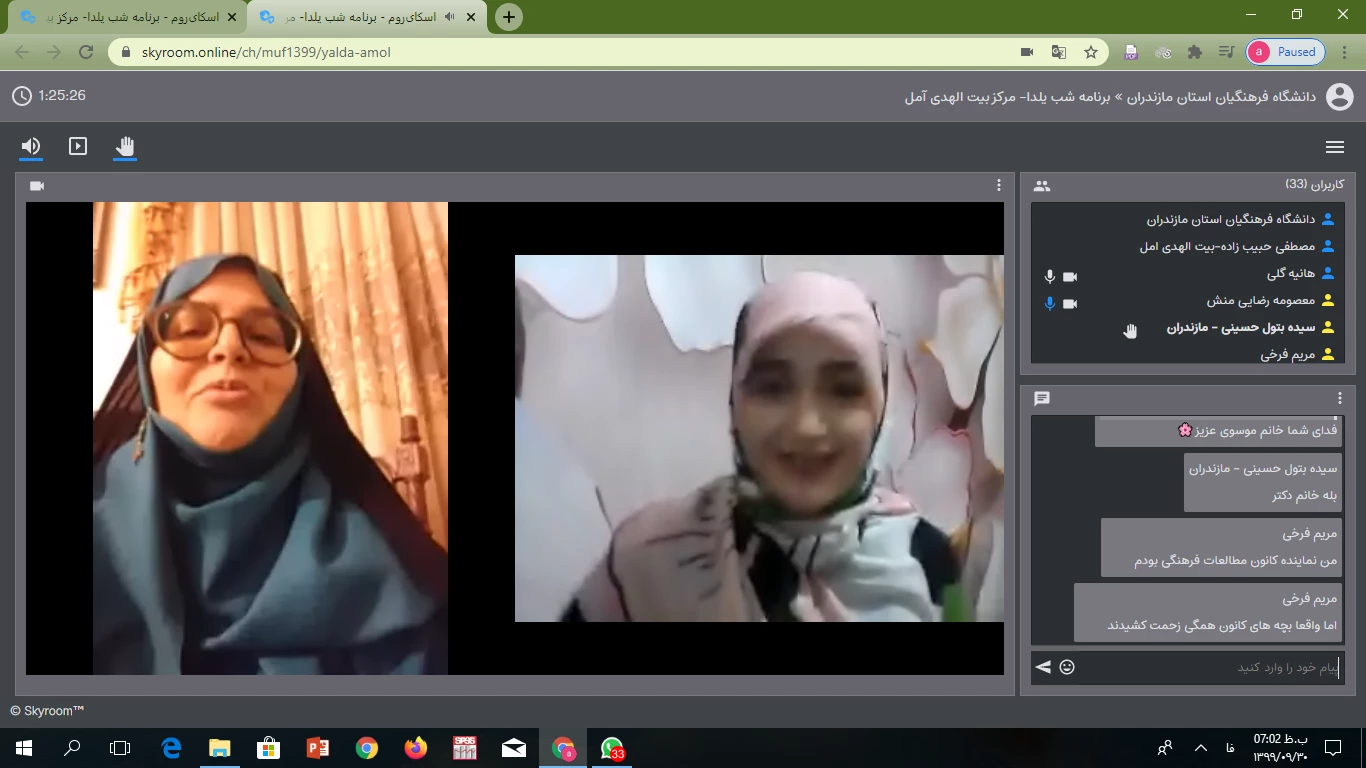Mute the speaker volume icon
The width and height of the screenshot is (1366, 768).
coord(31,147)
